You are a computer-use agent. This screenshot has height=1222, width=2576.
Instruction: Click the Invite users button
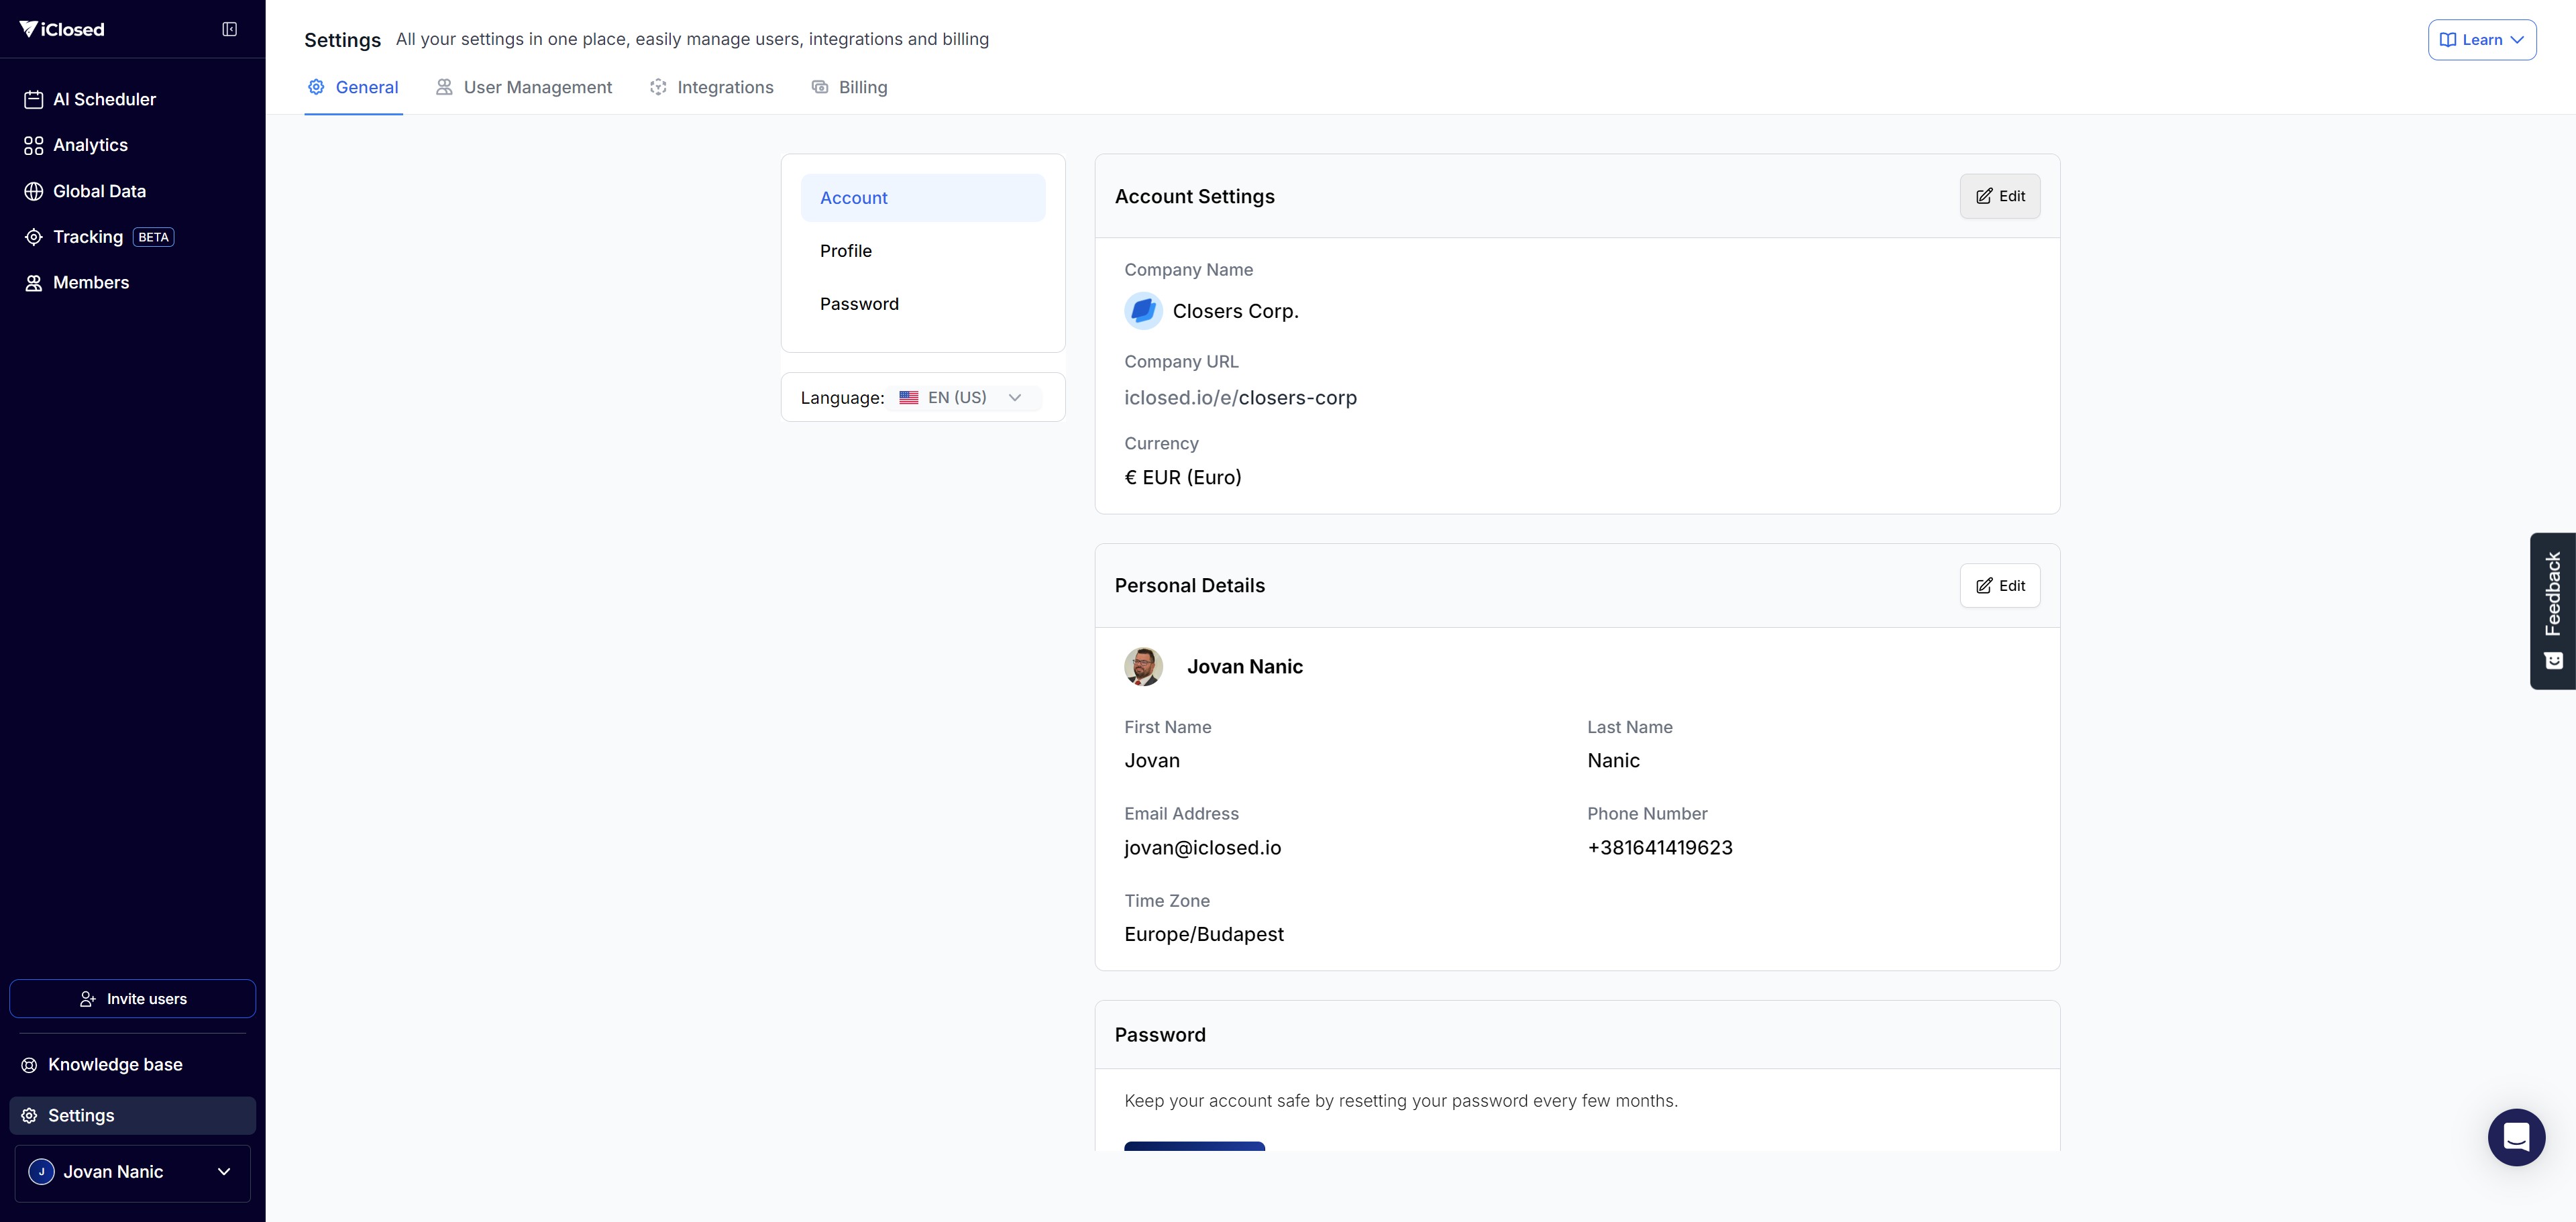(132, 998)
